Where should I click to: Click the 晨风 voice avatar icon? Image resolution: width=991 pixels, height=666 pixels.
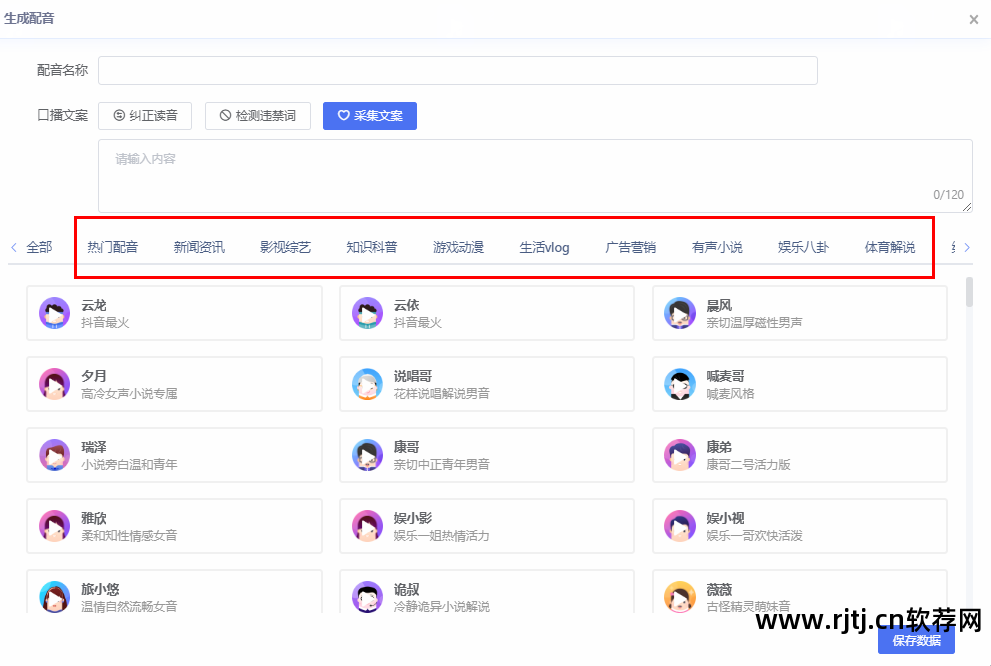(x=680, y=313)
